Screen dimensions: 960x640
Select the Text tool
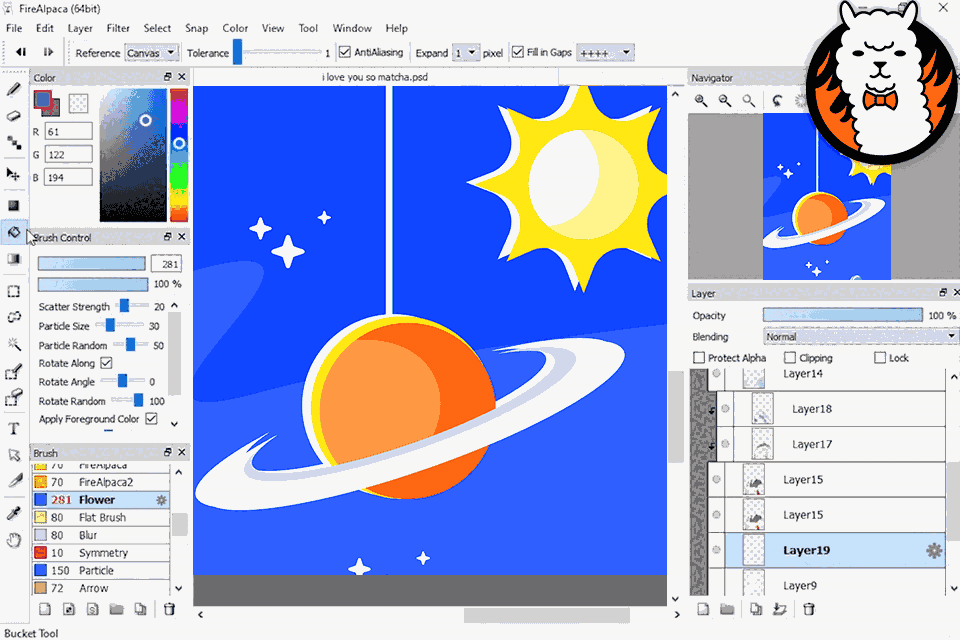13,430
